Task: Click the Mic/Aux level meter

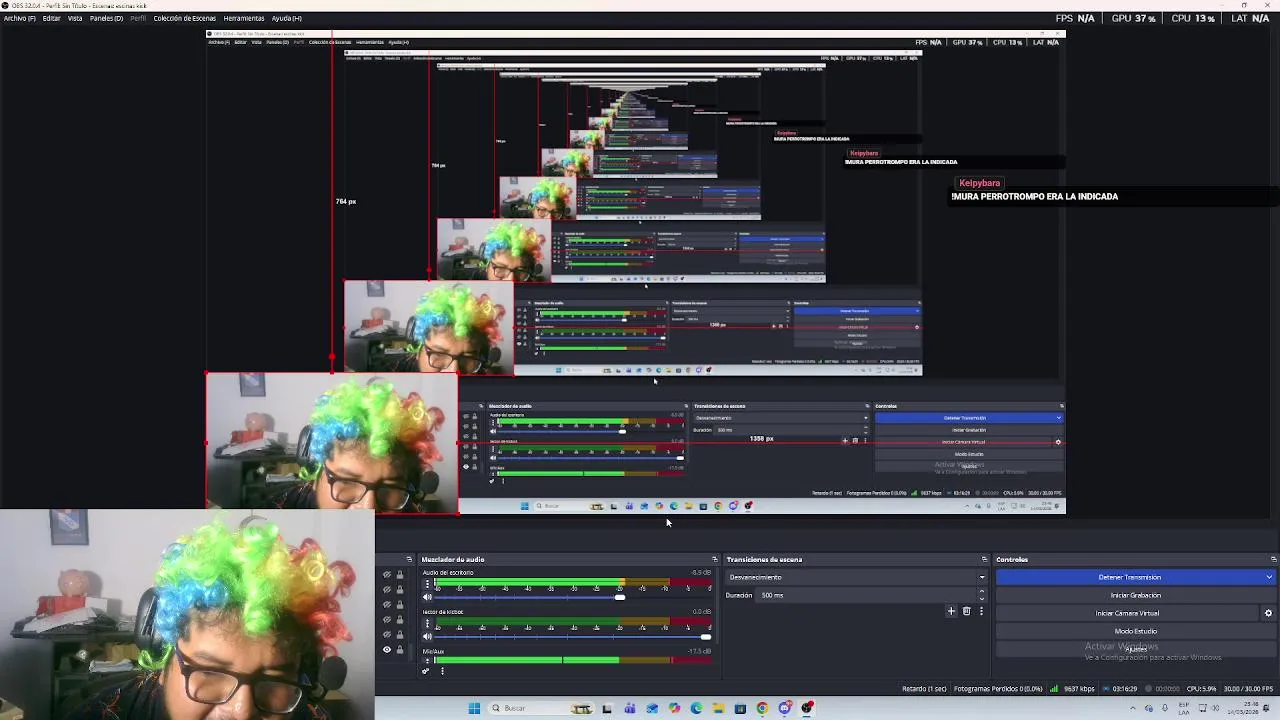Action: [573, 660]
